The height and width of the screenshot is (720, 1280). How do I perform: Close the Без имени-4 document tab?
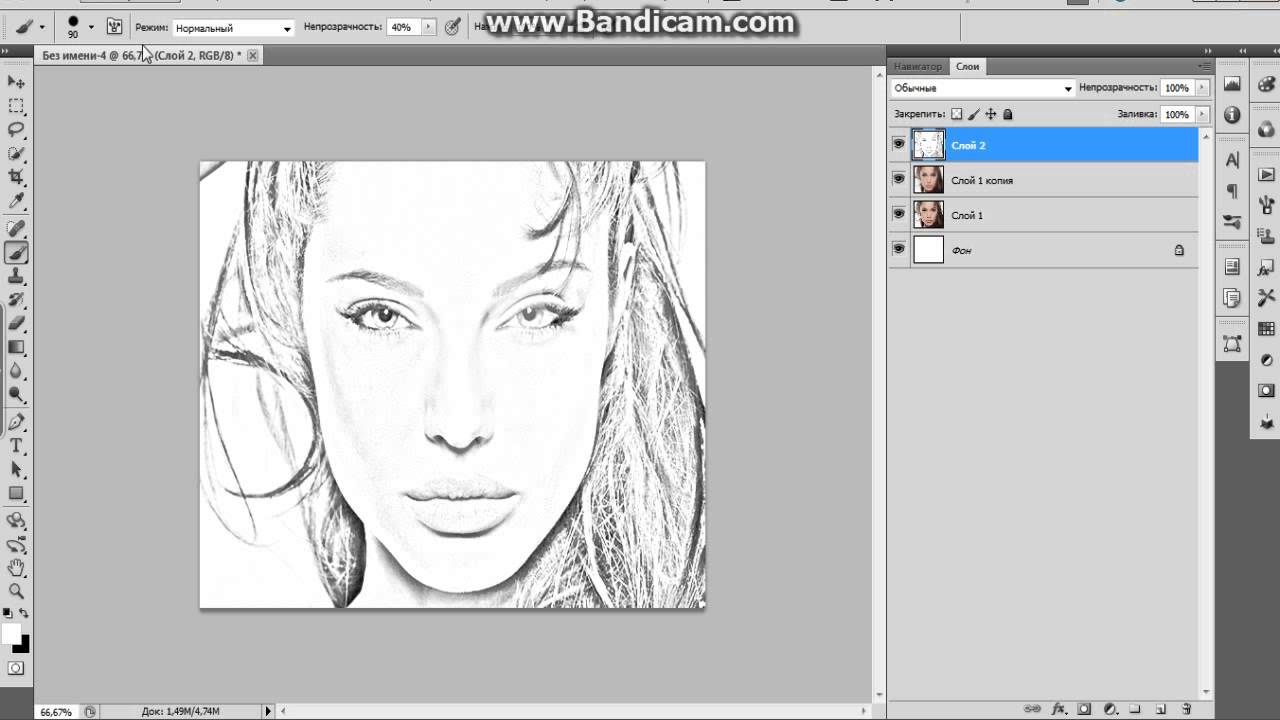pyautogui.click(x=253, y=56)
